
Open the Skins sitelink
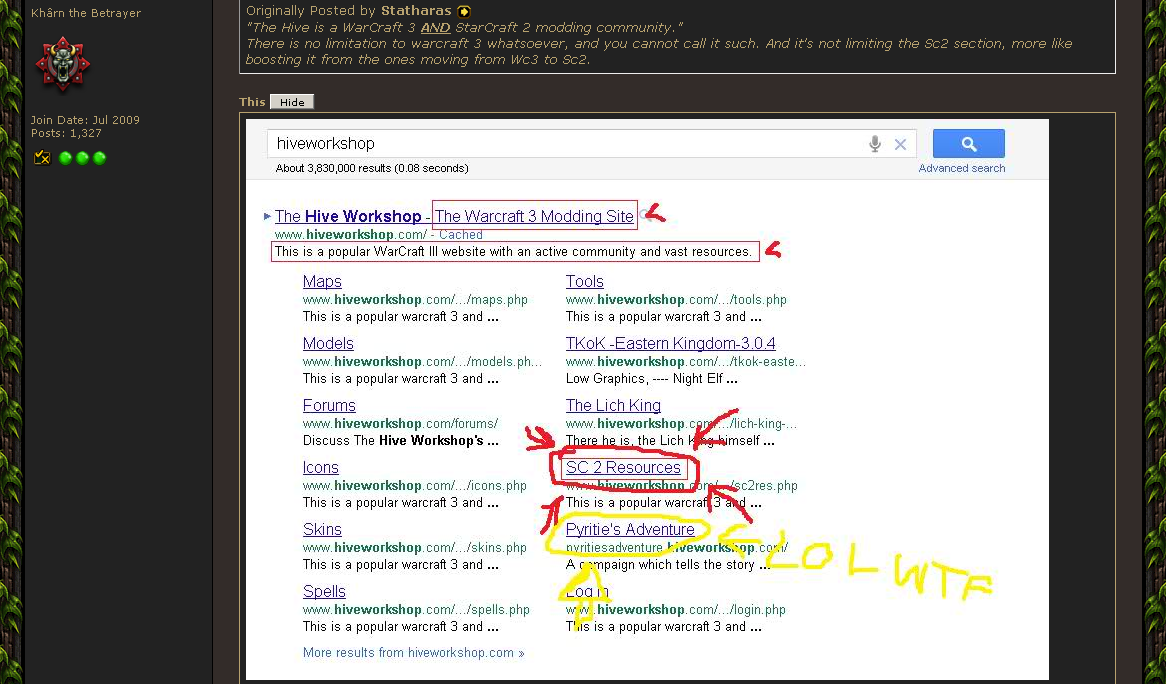[322, 529]
